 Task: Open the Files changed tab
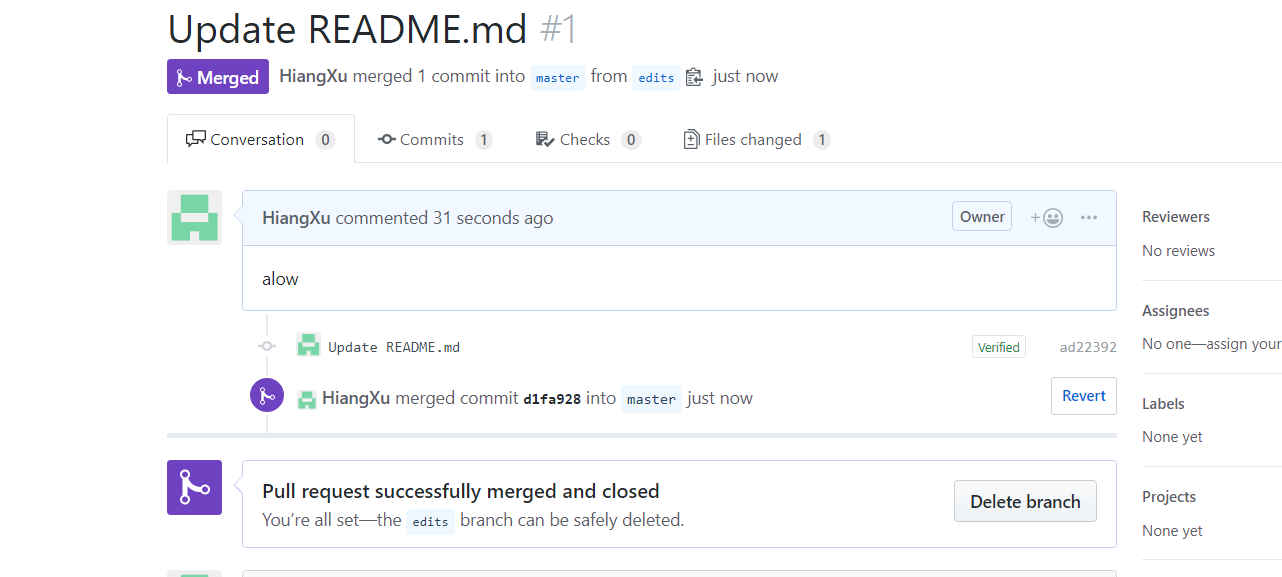click(x=755, y=140)
